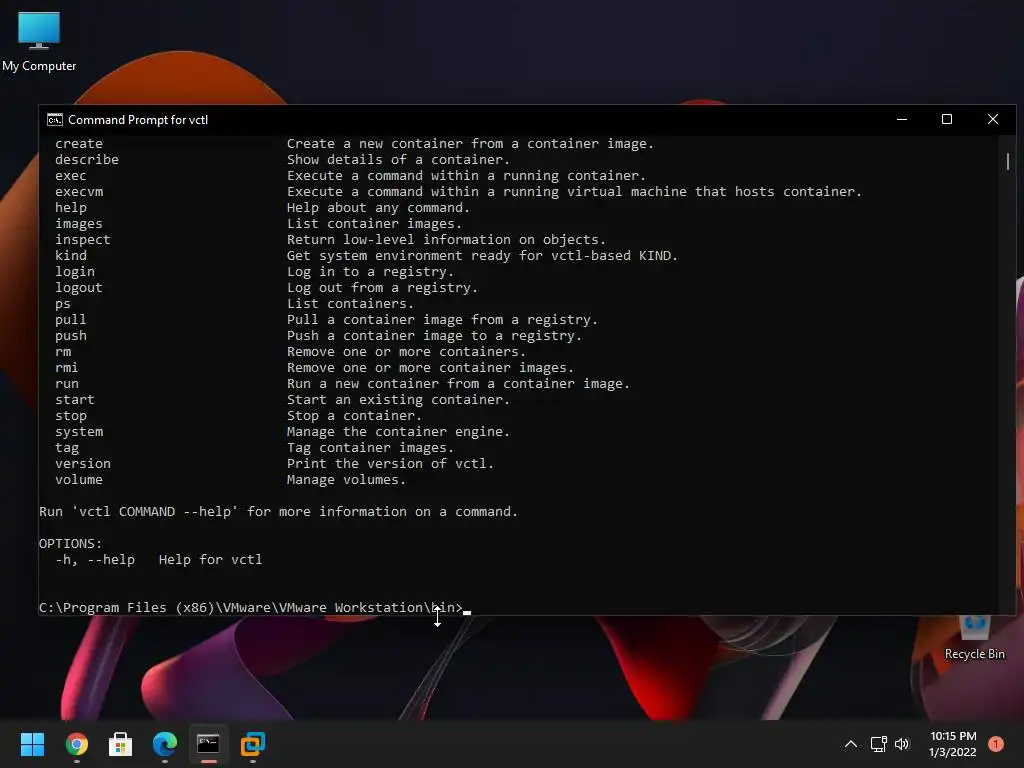Click 'Get system environment ready for vctl-based KIND.'
Viewport: 1024px width, 768px height.
[x=482, y=255]
